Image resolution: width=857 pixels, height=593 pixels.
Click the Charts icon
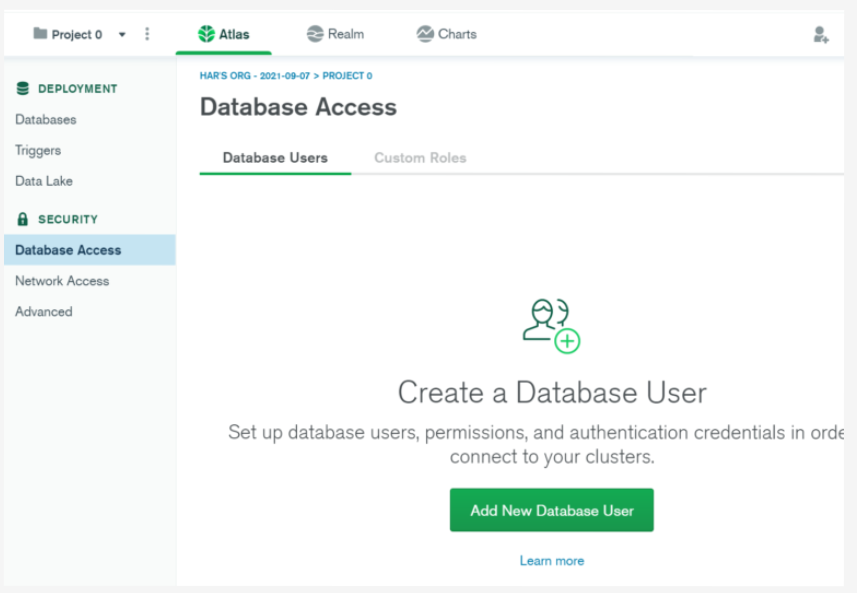tap(425, 34)
